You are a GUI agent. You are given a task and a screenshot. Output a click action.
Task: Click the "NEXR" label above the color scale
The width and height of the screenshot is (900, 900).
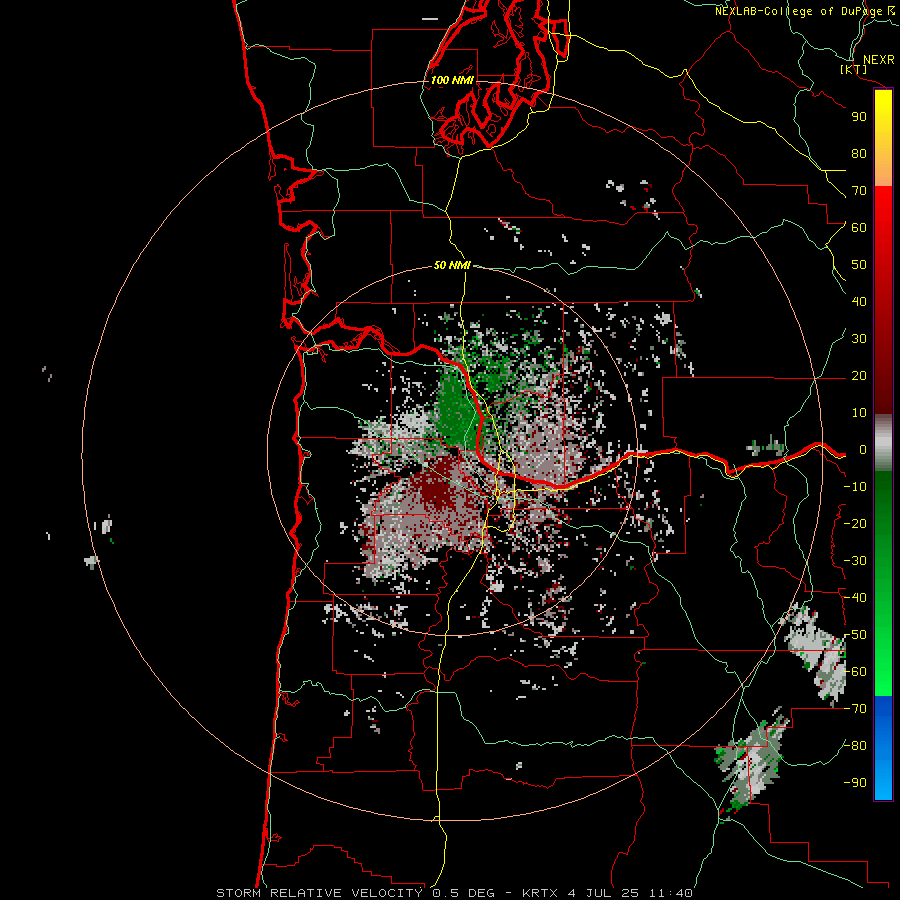(x=878, y=60)
